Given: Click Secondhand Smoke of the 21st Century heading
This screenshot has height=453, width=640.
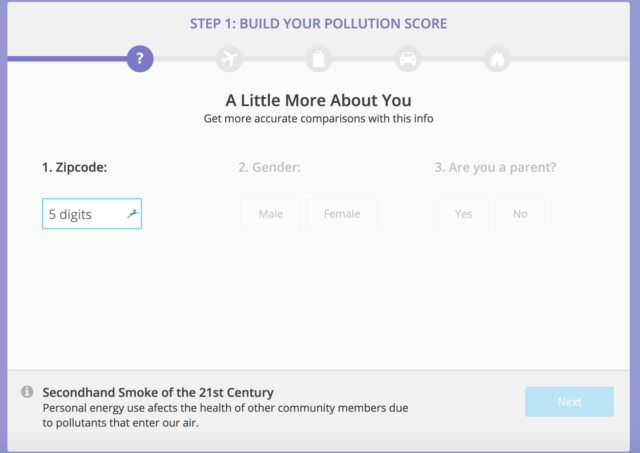Looking at the screenshot, I should pyautogui.click(x=158, y=392).
